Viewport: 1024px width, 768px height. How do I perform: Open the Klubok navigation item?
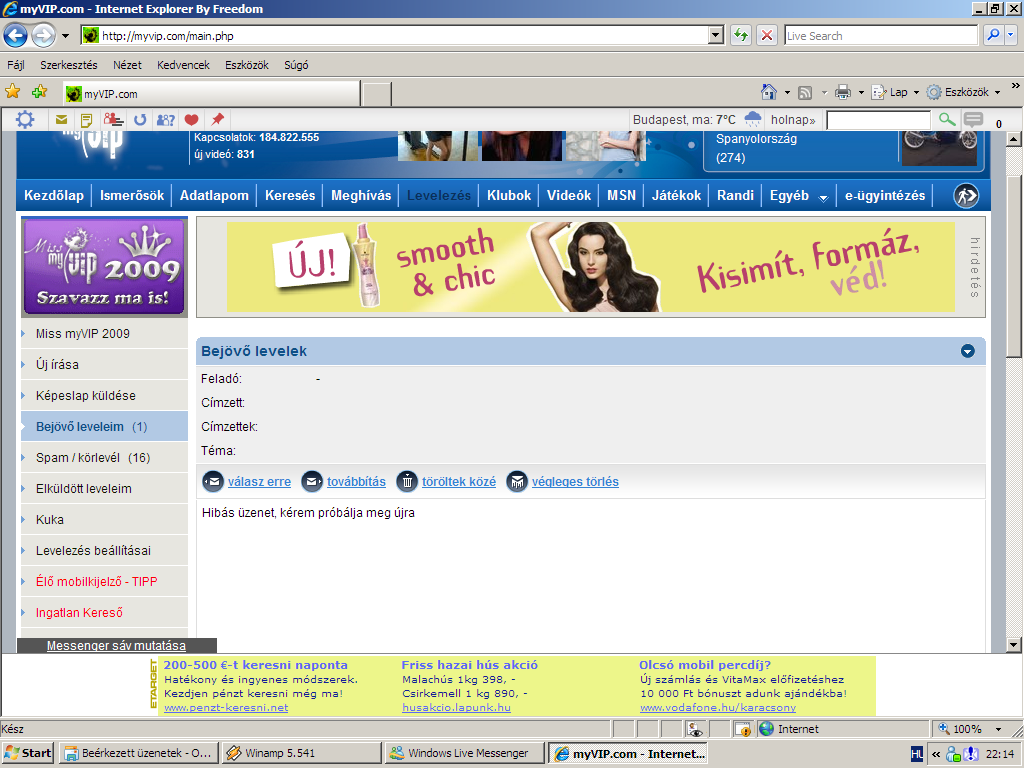509,195
